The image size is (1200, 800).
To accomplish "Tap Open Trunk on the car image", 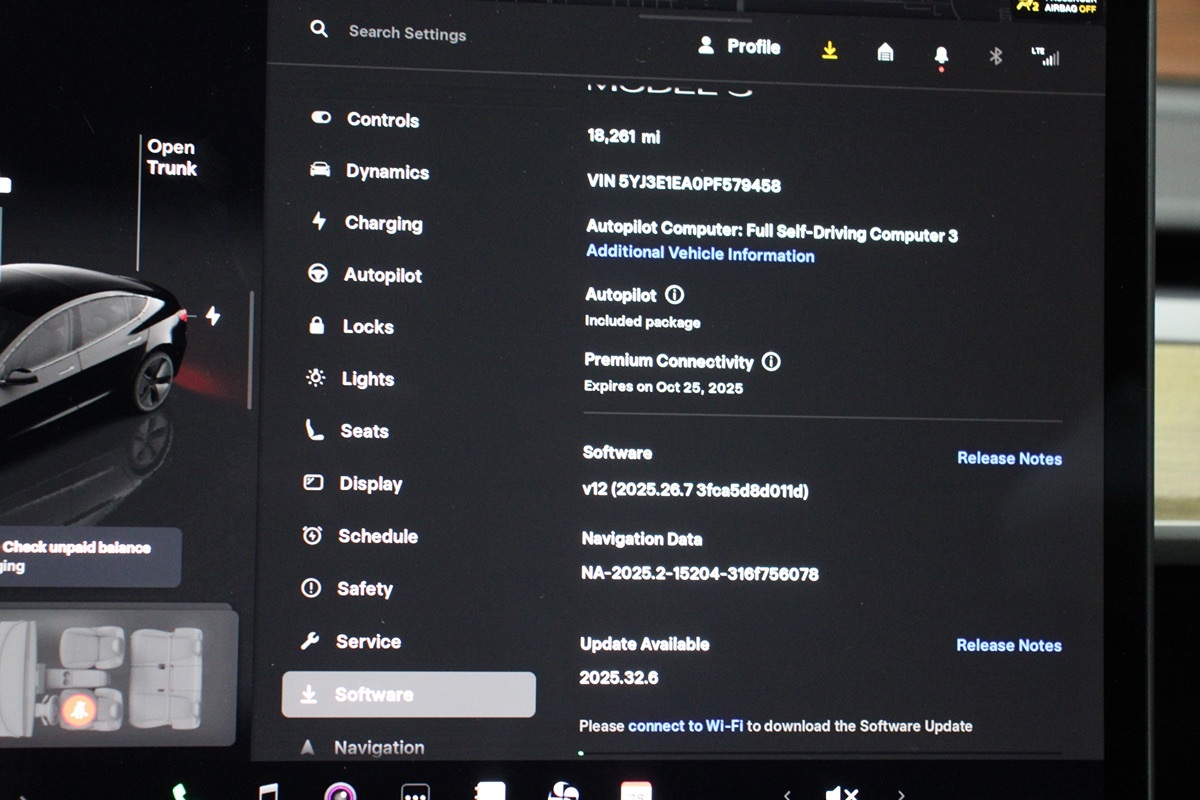I will tap(171, 158).
